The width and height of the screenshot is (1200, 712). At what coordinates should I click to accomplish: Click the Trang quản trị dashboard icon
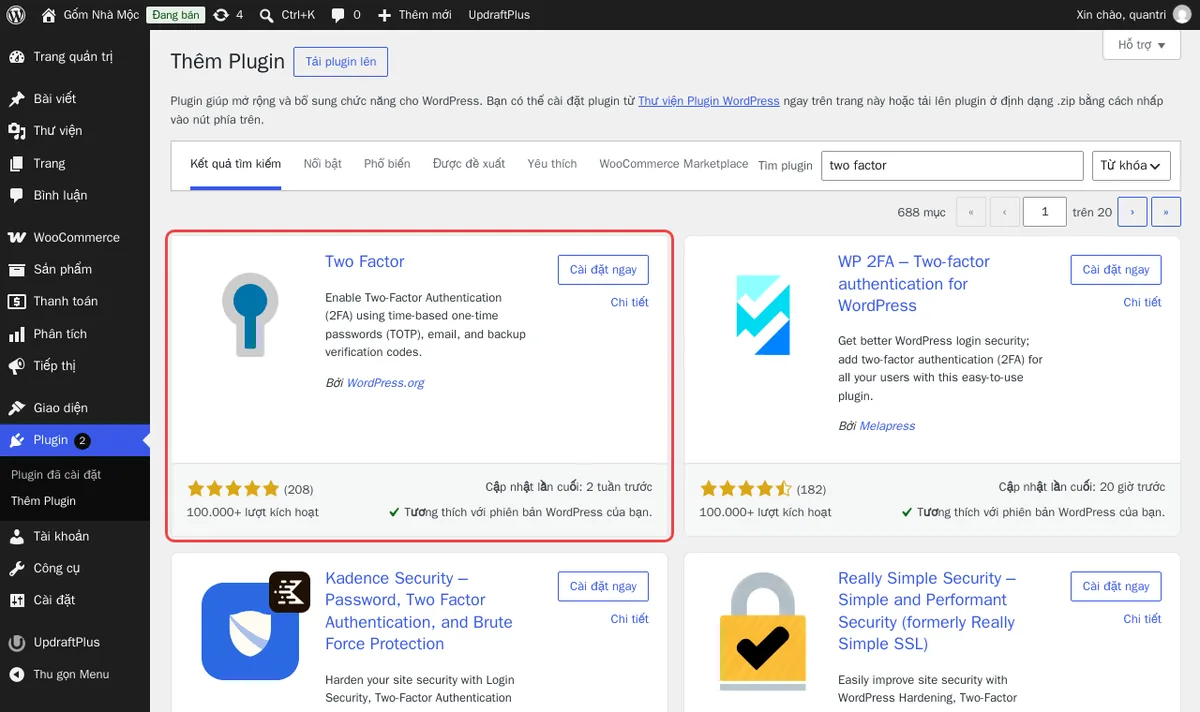(17, 57)
